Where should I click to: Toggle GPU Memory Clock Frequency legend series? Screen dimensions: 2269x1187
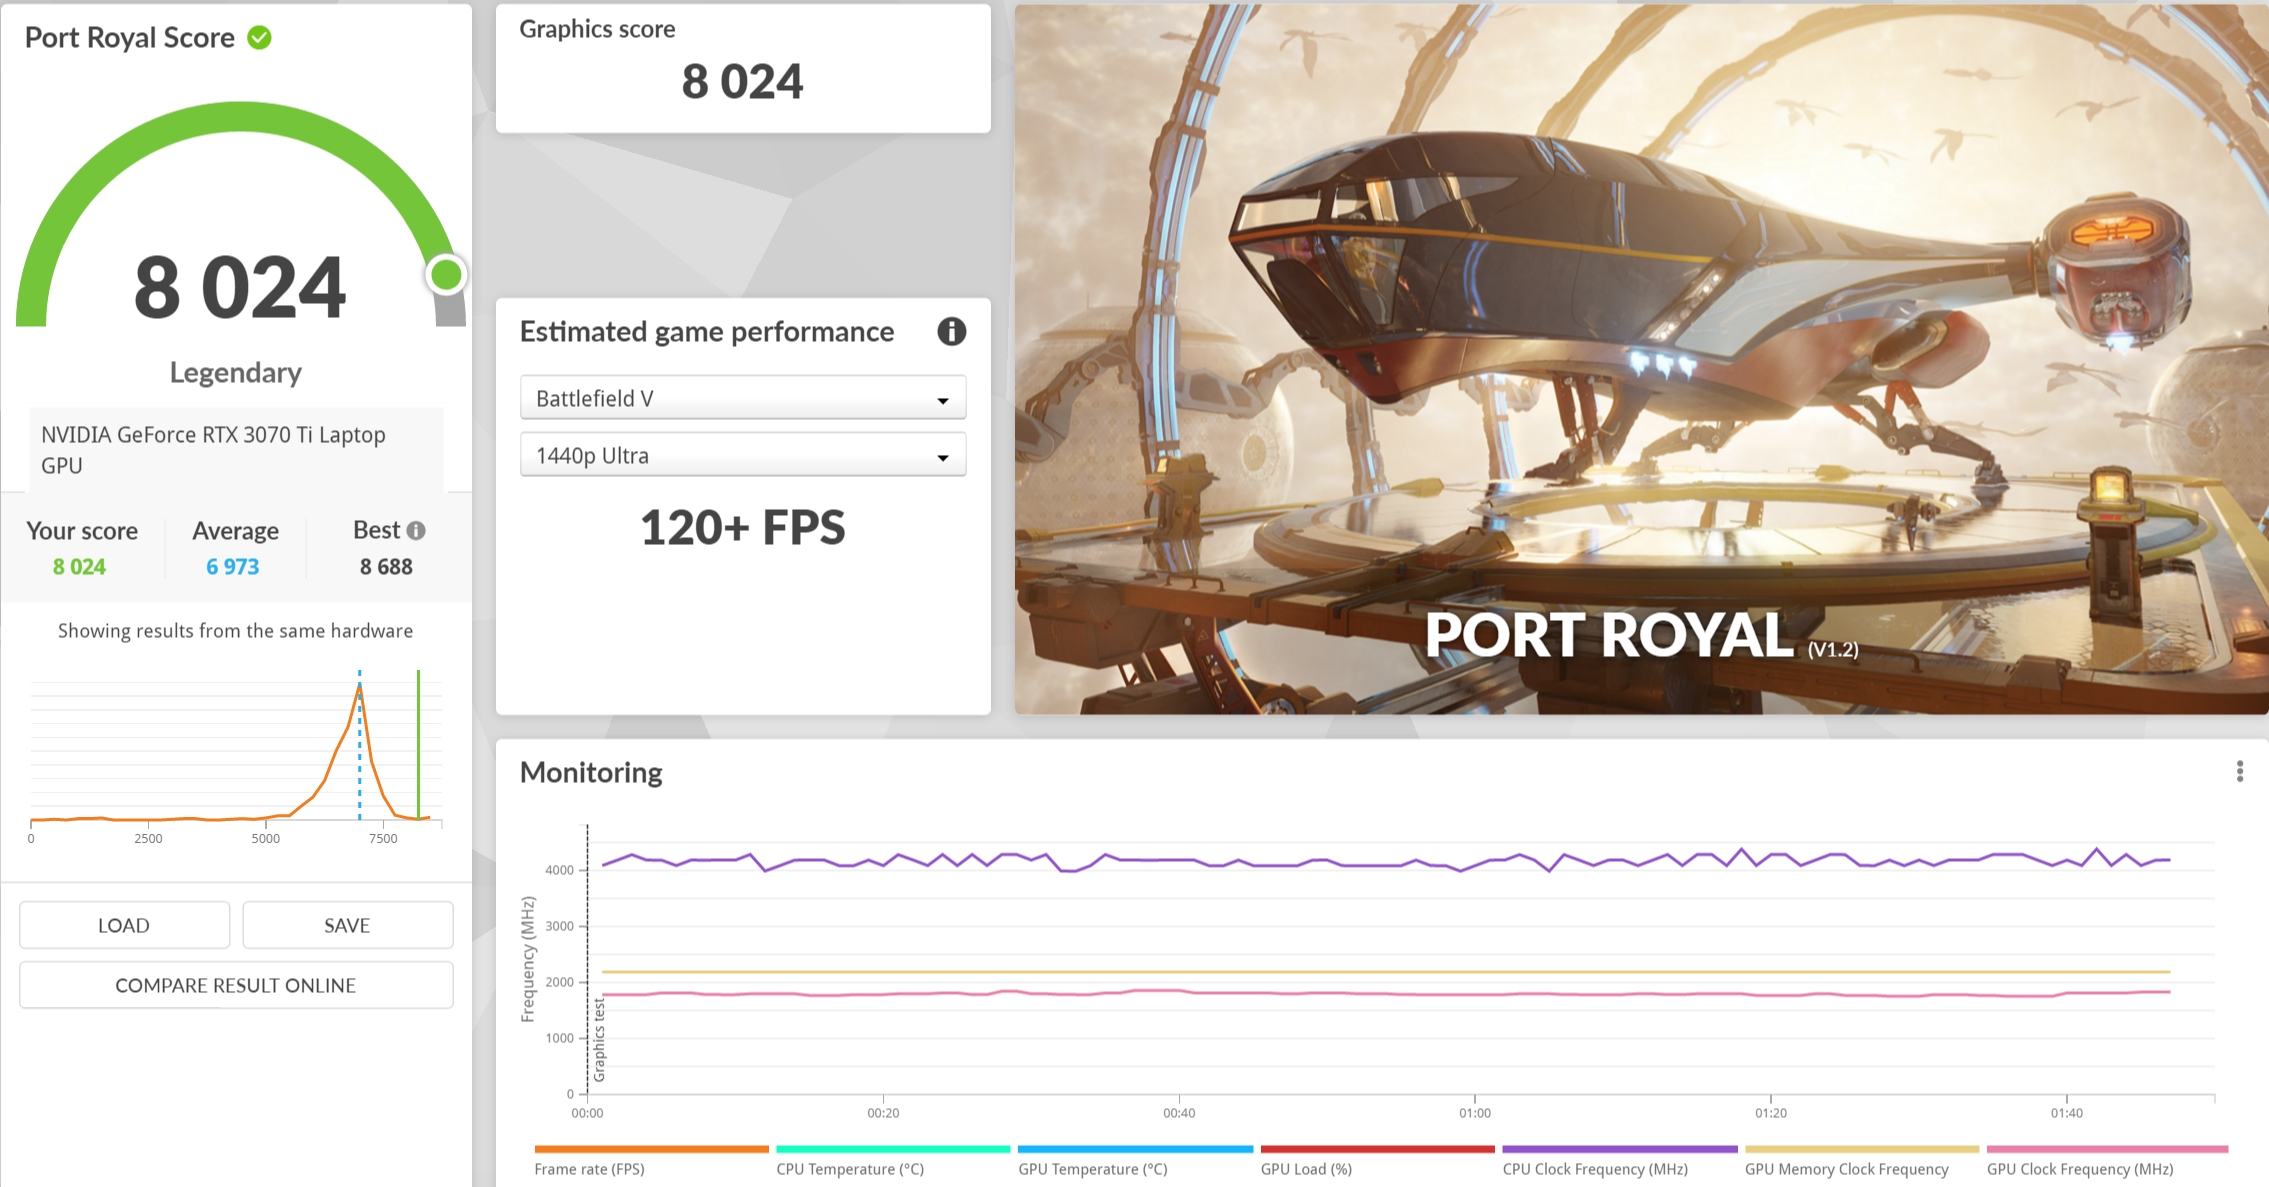coord(1861,1161)
